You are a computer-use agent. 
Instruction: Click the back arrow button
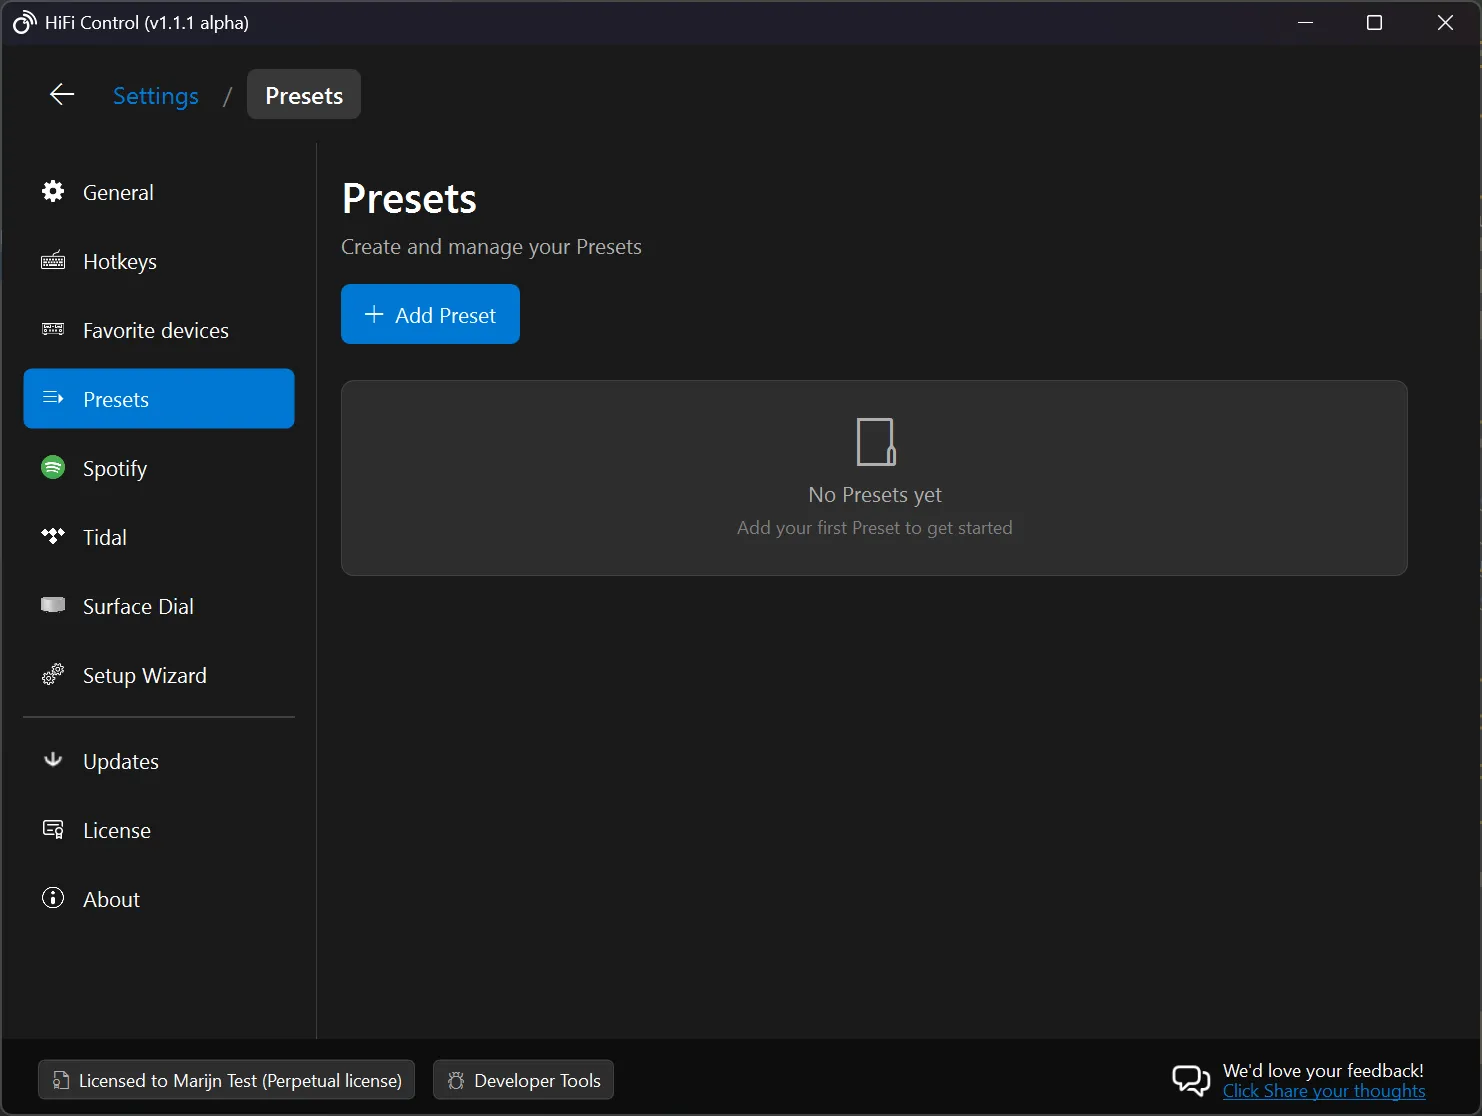tap(61, 94)
